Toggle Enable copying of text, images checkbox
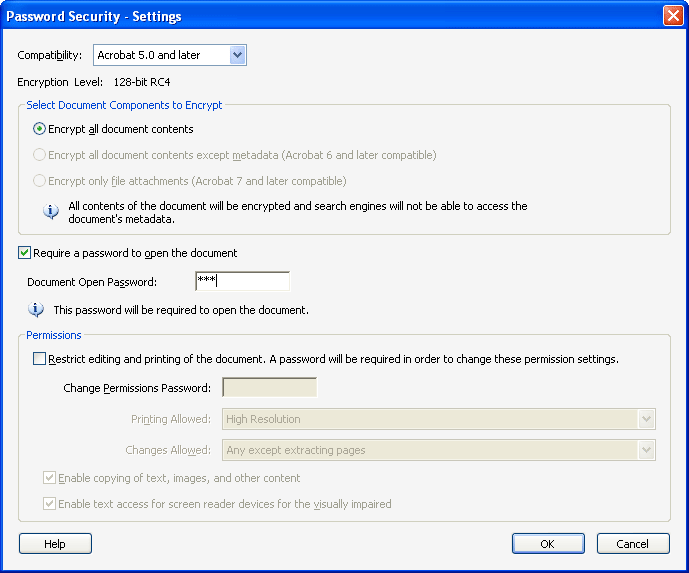The image size is (689, 573). [50, 478]
